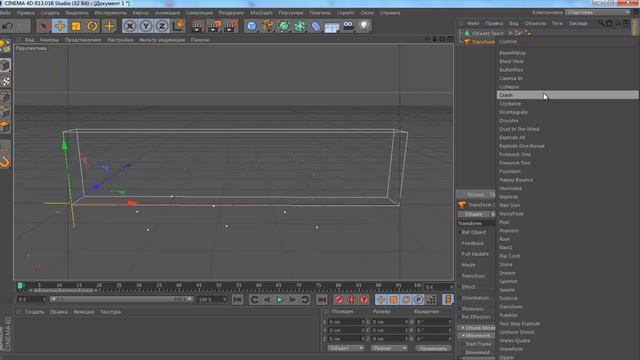Open the deformer icon
The height and width of the screenshot is (360, 640).
[316, 26]
